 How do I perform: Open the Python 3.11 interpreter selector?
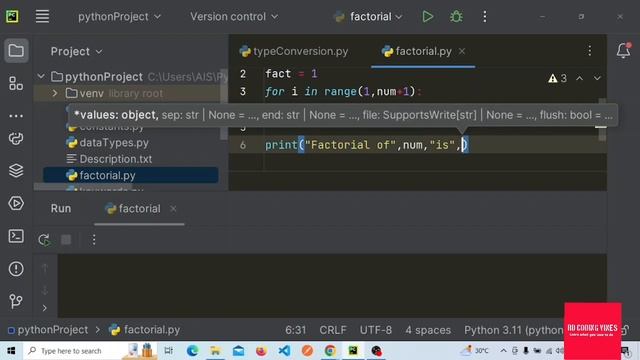[x=513, y=330]
